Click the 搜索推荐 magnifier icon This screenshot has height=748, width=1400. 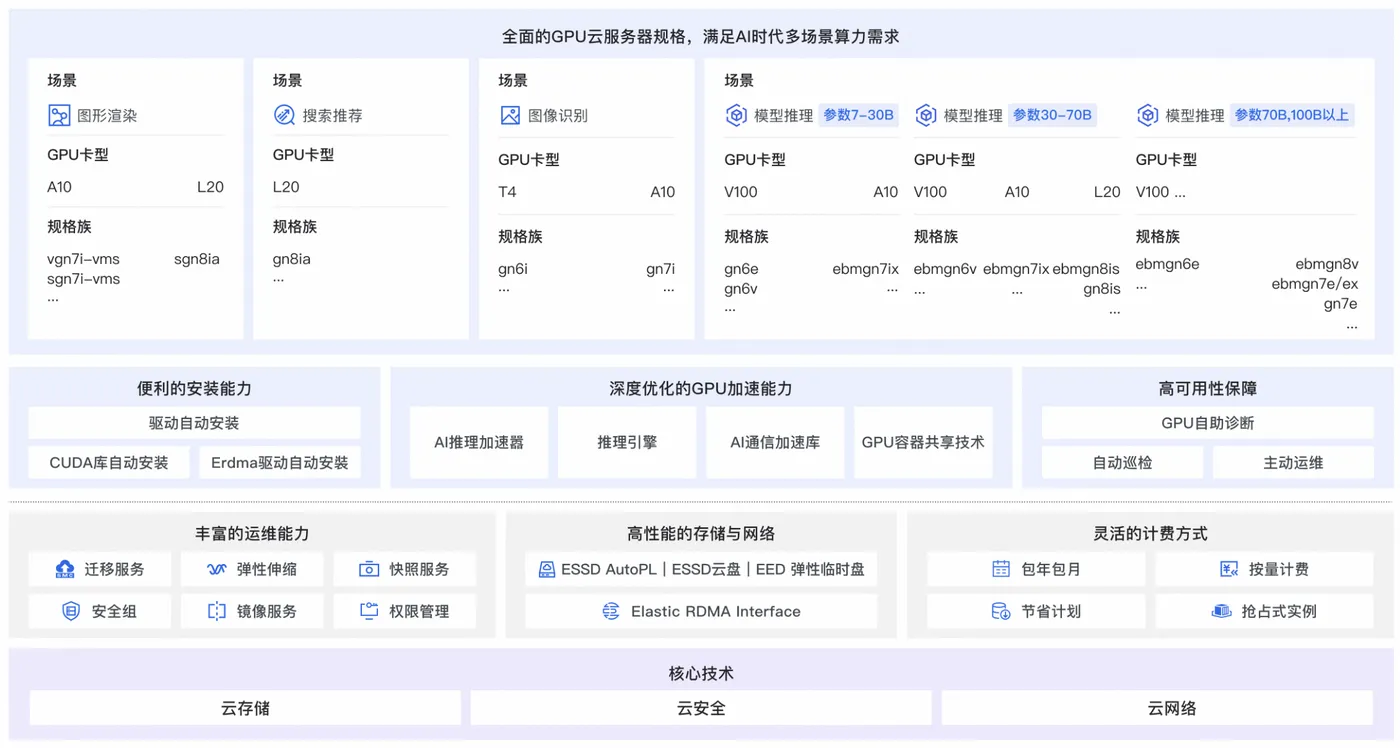tap(284, 115)
